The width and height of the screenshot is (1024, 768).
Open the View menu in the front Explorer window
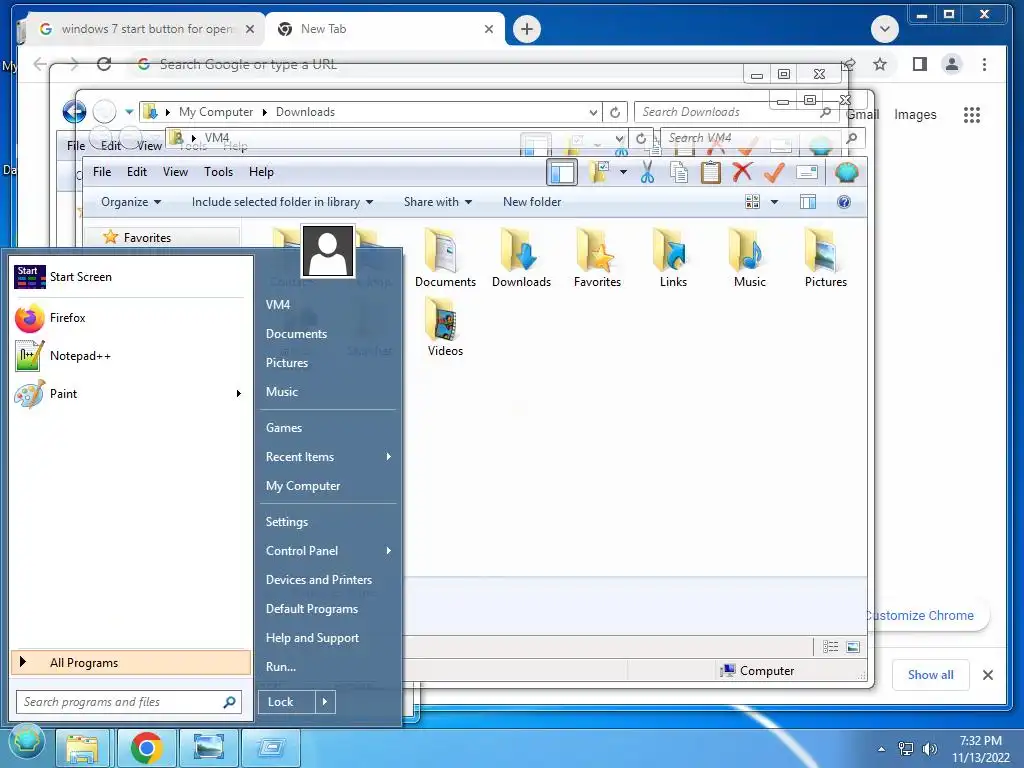175,172
